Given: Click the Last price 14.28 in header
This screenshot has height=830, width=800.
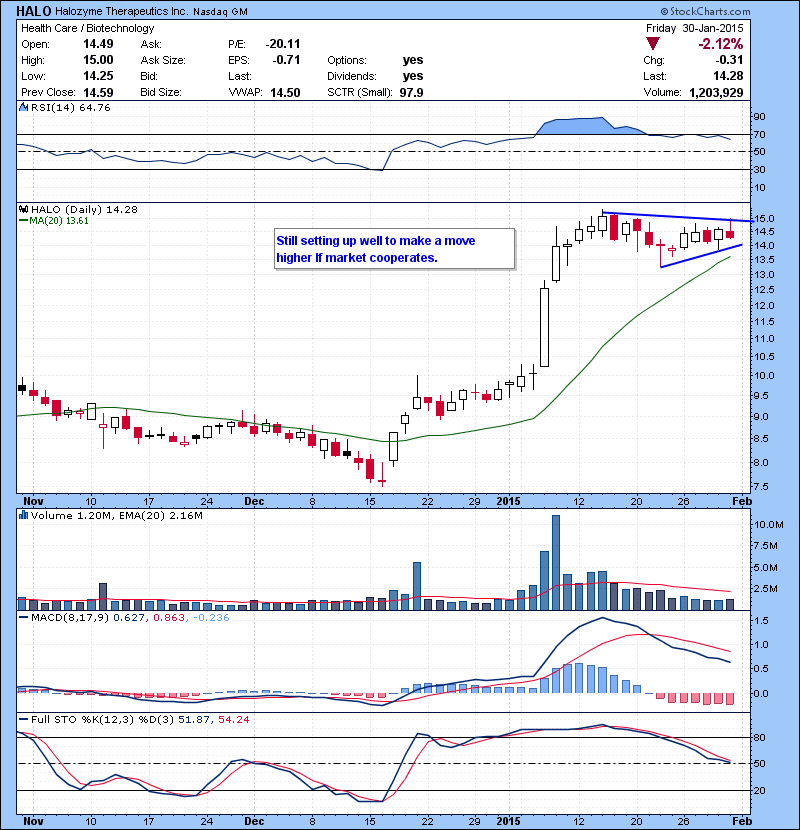Looking at the screenshot, I should (x=729, y=76).
